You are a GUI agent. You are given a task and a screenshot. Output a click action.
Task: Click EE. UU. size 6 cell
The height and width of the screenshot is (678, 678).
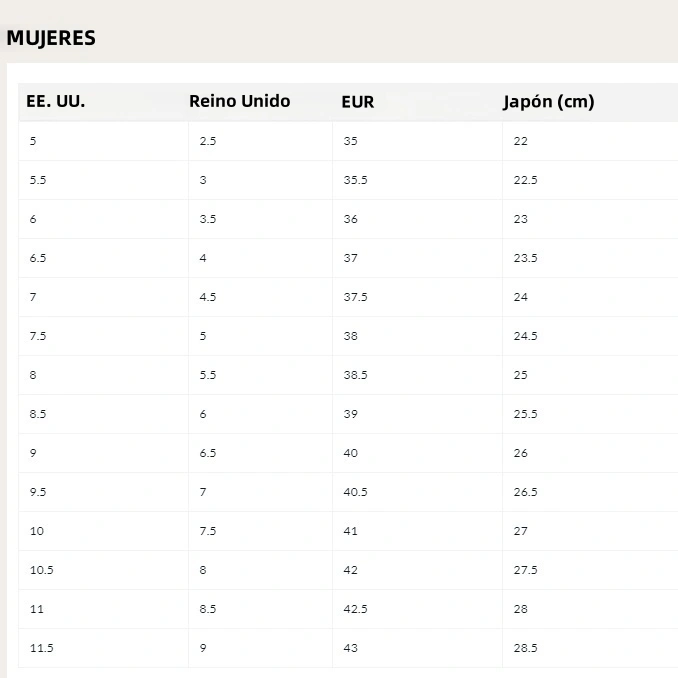pyautogui.click(x=33, y=219)
